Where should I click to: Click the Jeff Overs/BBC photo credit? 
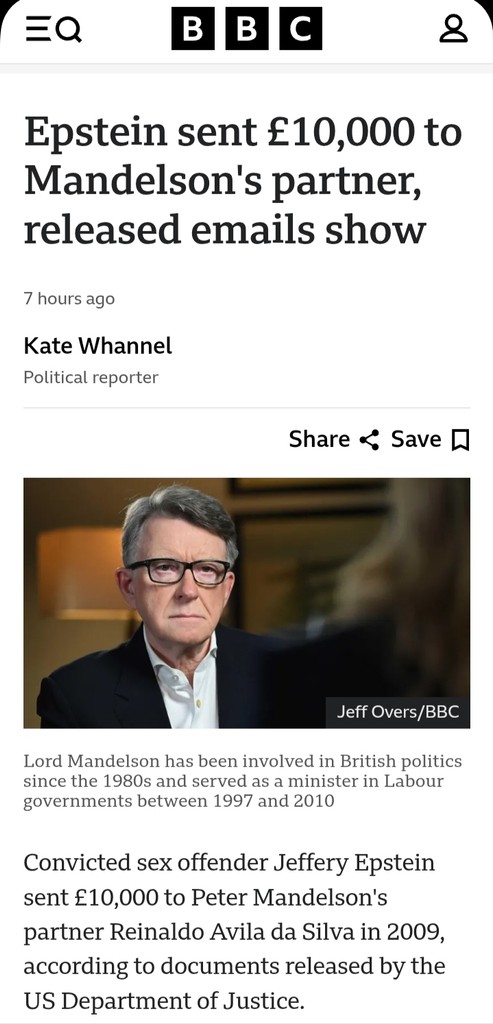pos(398,712)
